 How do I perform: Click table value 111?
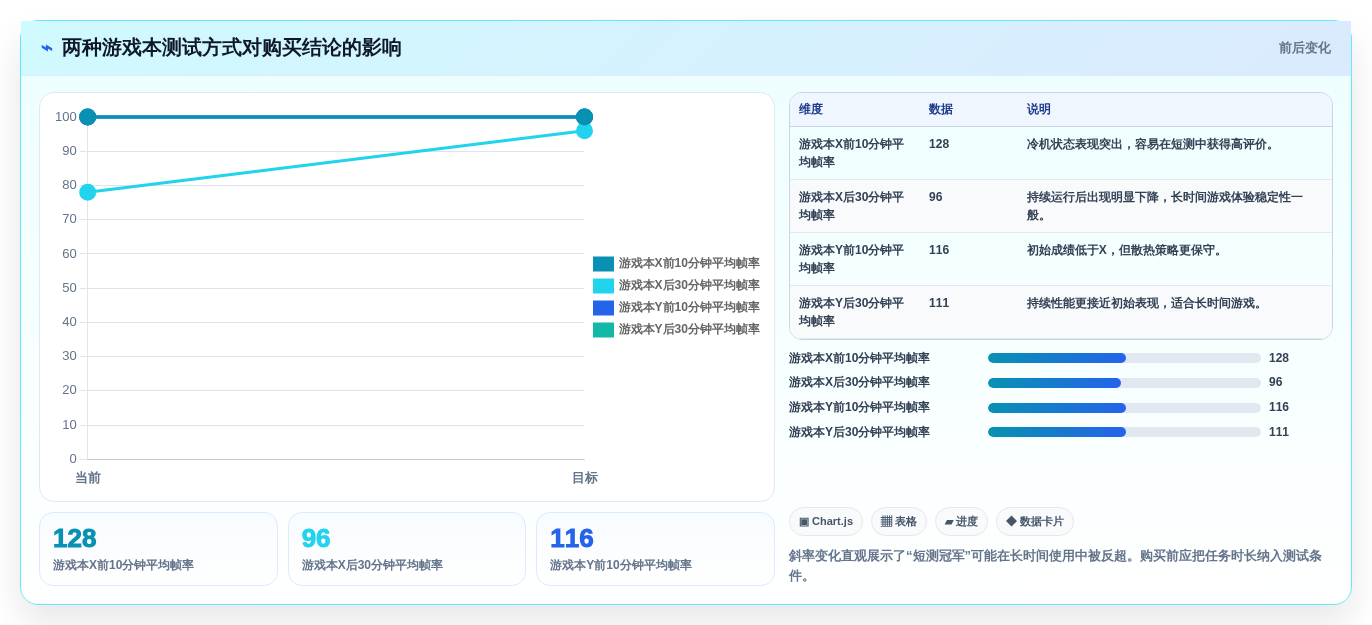coord(939,303)
